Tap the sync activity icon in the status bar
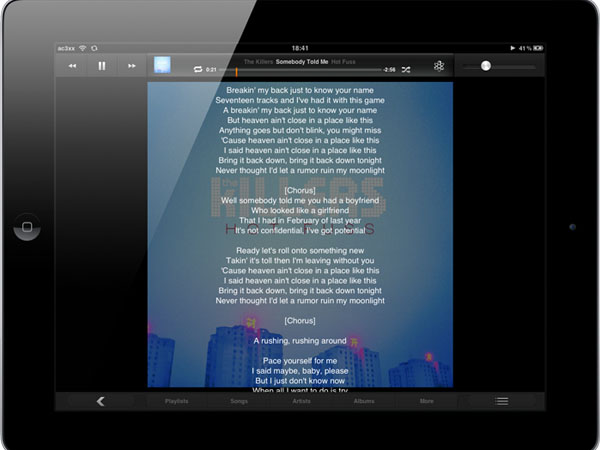Screen dimensions: 600x450 tap(94, 48)
